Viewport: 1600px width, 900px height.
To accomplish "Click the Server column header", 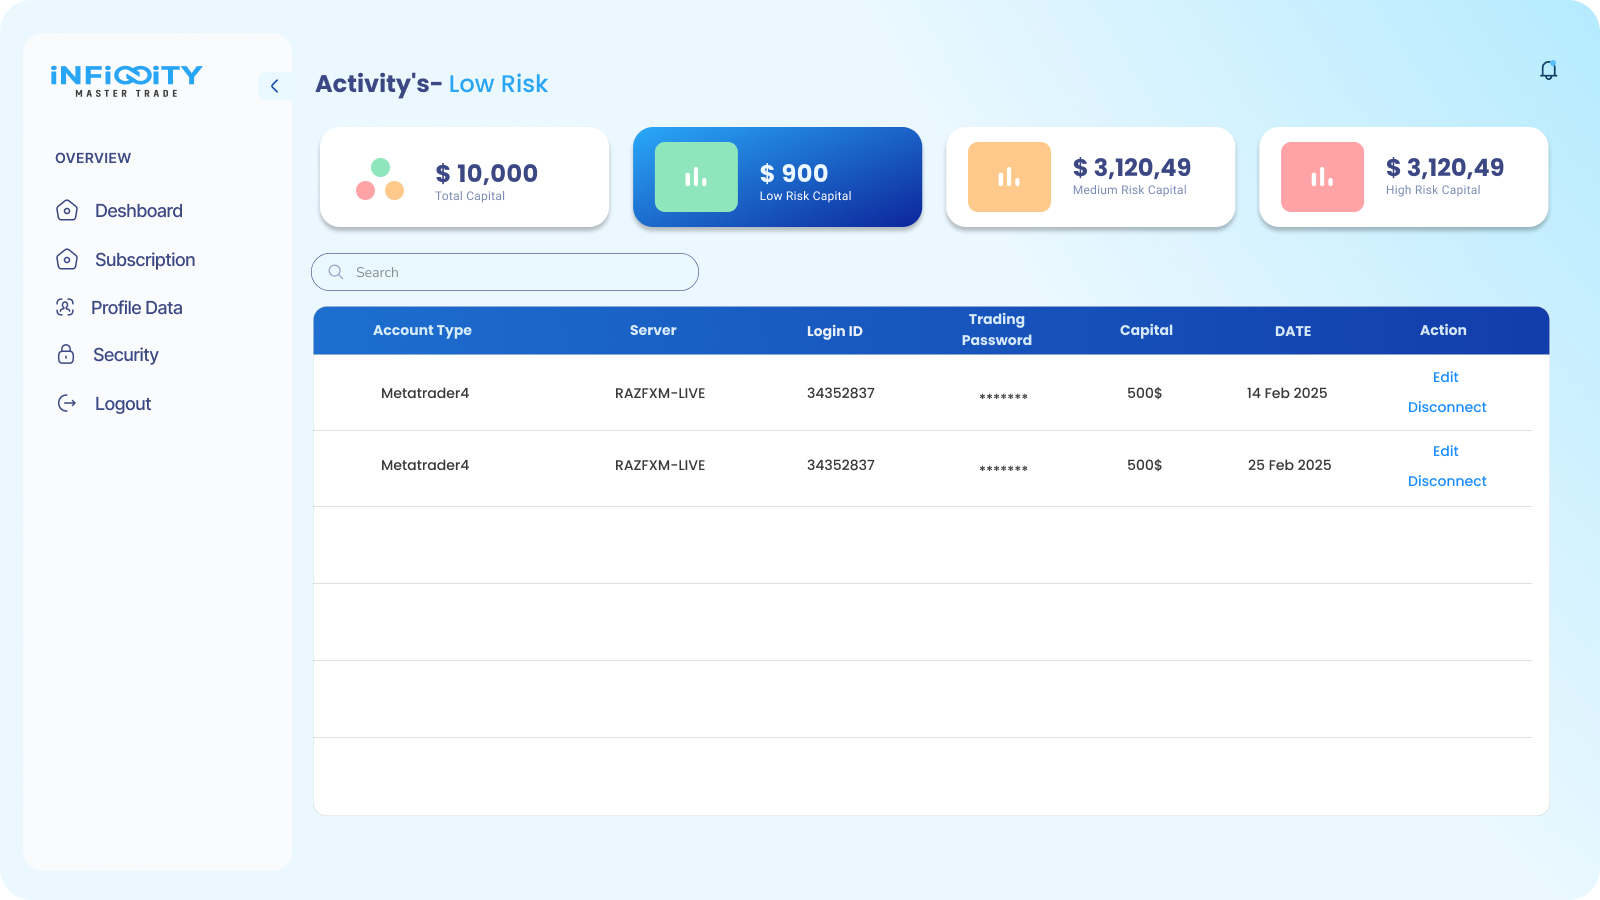I will (653, 330).
